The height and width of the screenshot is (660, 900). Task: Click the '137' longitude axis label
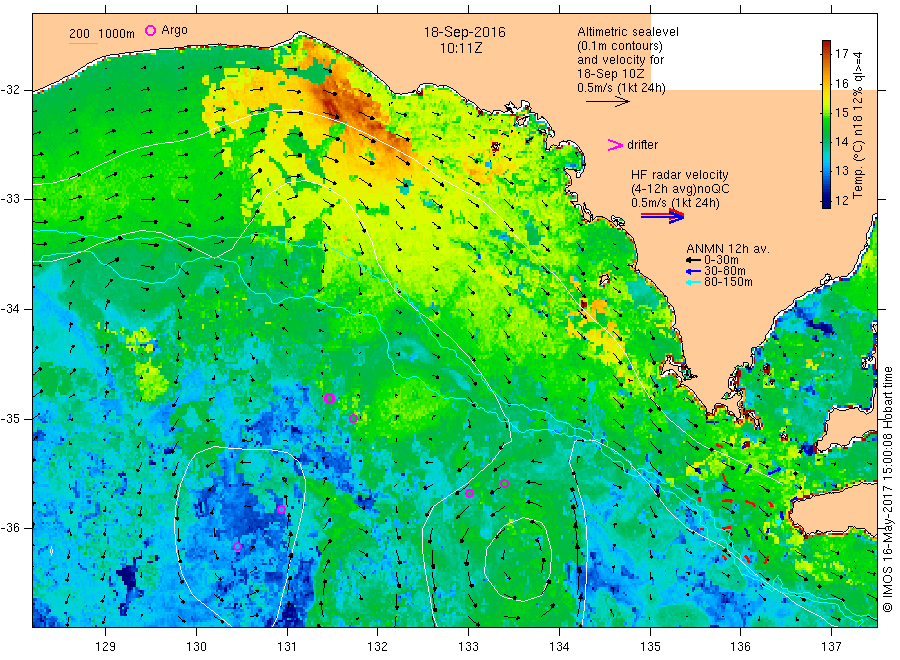click(x=832, y=647)
